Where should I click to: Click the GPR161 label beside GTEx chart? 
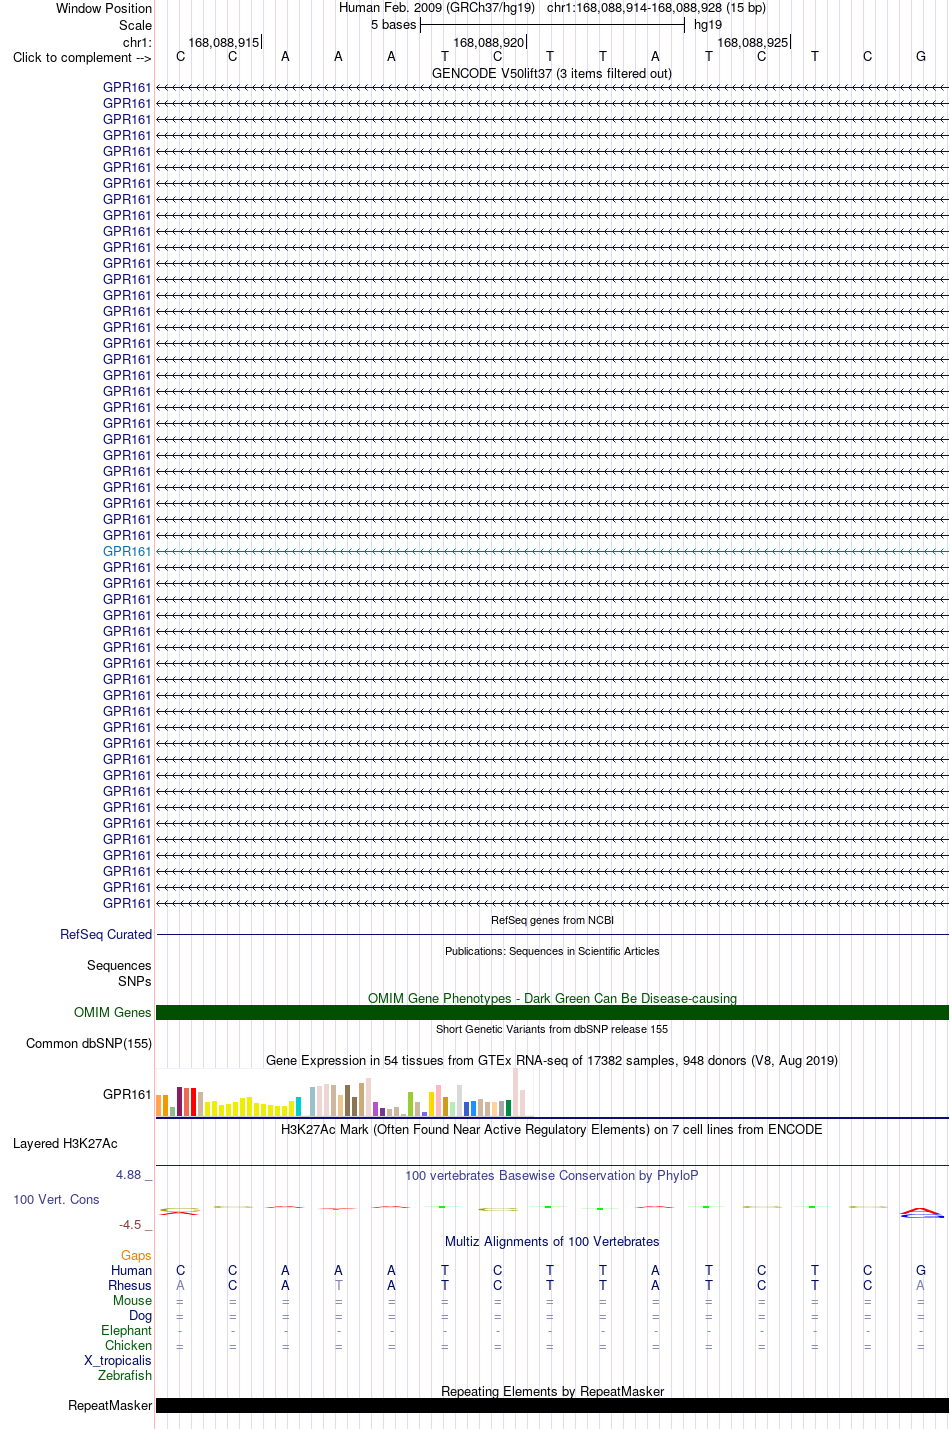click(127, 1094)
